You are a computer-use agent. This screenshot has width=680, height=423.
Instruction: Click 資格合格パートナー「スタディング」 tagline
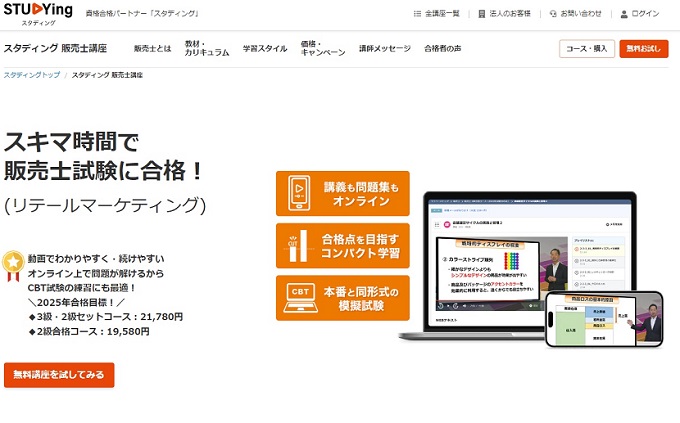click(142, 14)
